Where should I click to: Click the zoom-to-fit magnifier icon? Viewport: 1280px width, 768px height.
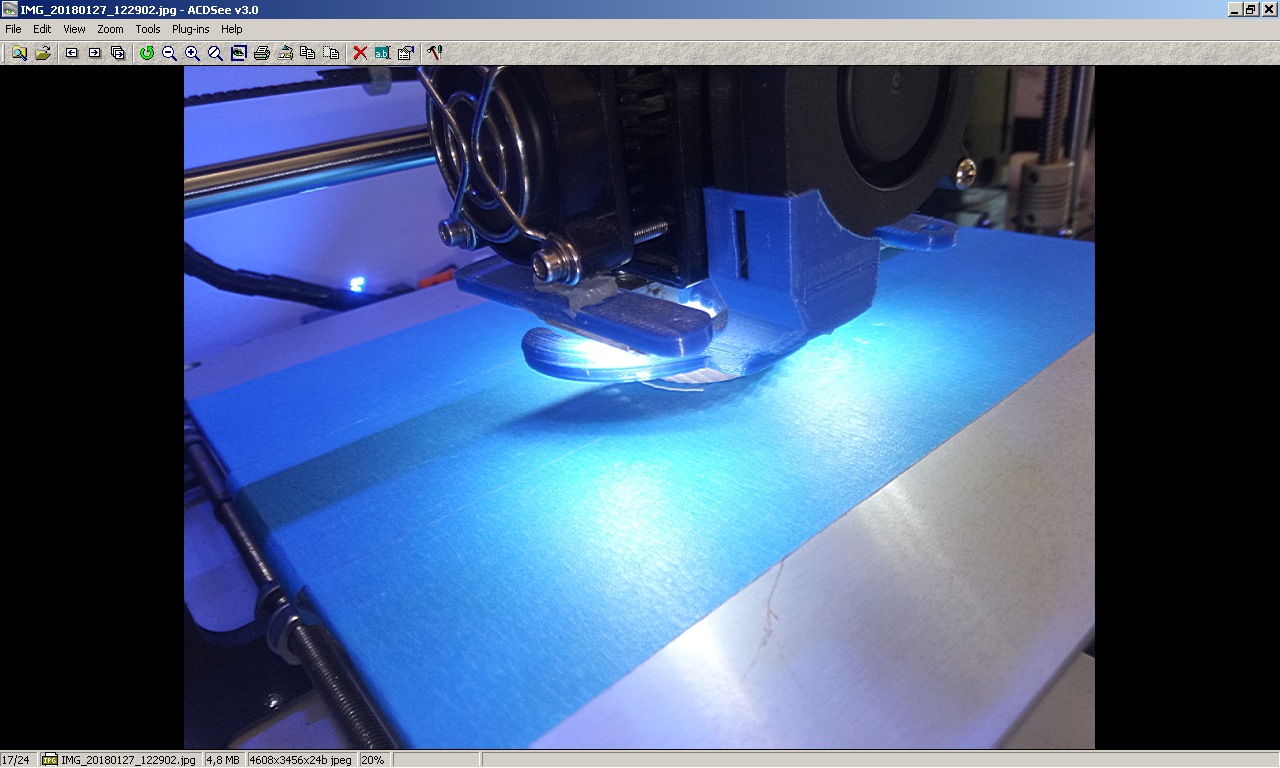pos(215,53)
